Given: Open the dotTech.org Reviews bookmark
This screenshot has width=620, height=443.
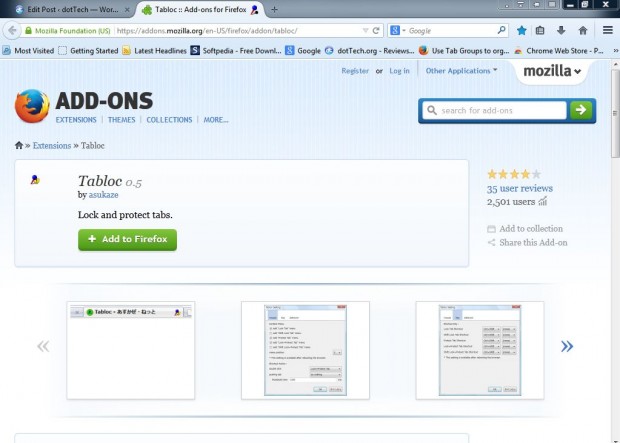Looking at the screenshot, I should tap(369, 50).
